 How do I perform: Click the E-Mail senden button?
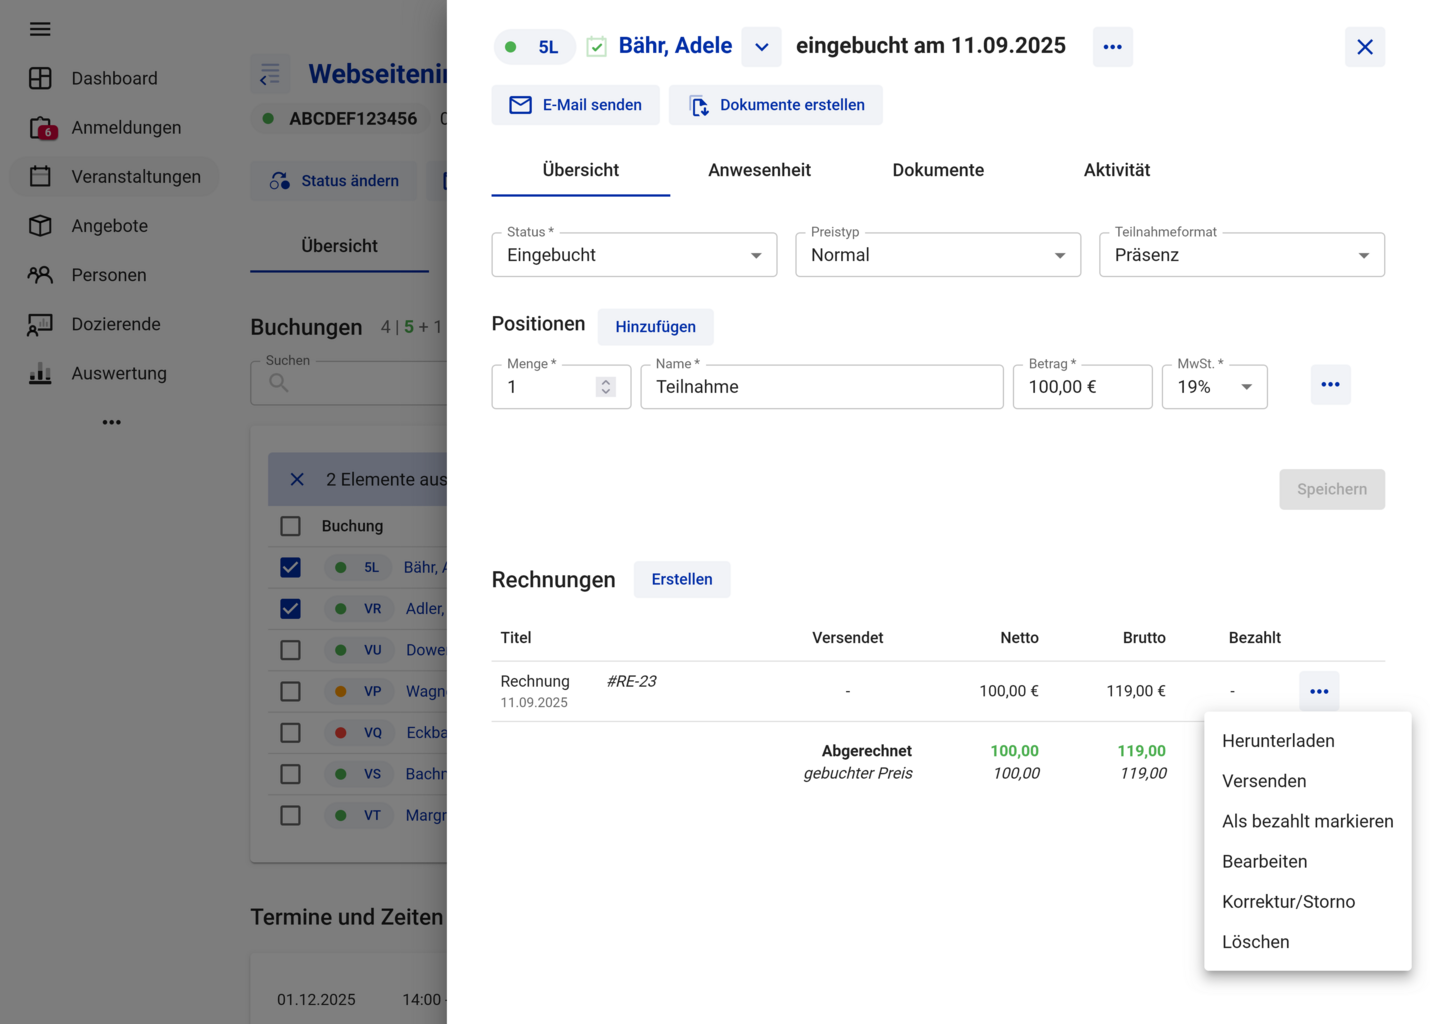click(x=575, y=105)
